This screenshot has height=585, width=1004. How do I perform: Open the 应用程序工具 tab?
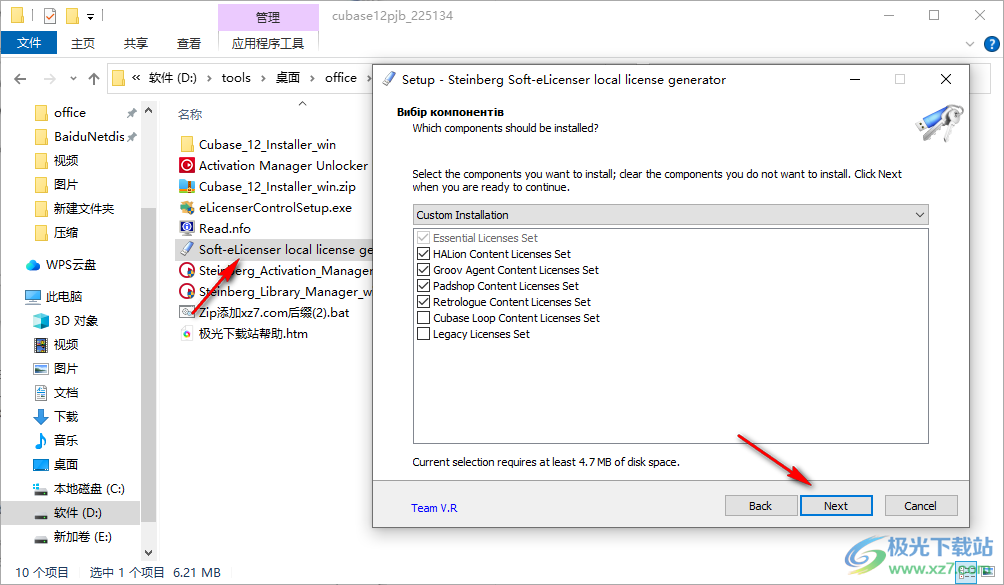coord(268,43)
